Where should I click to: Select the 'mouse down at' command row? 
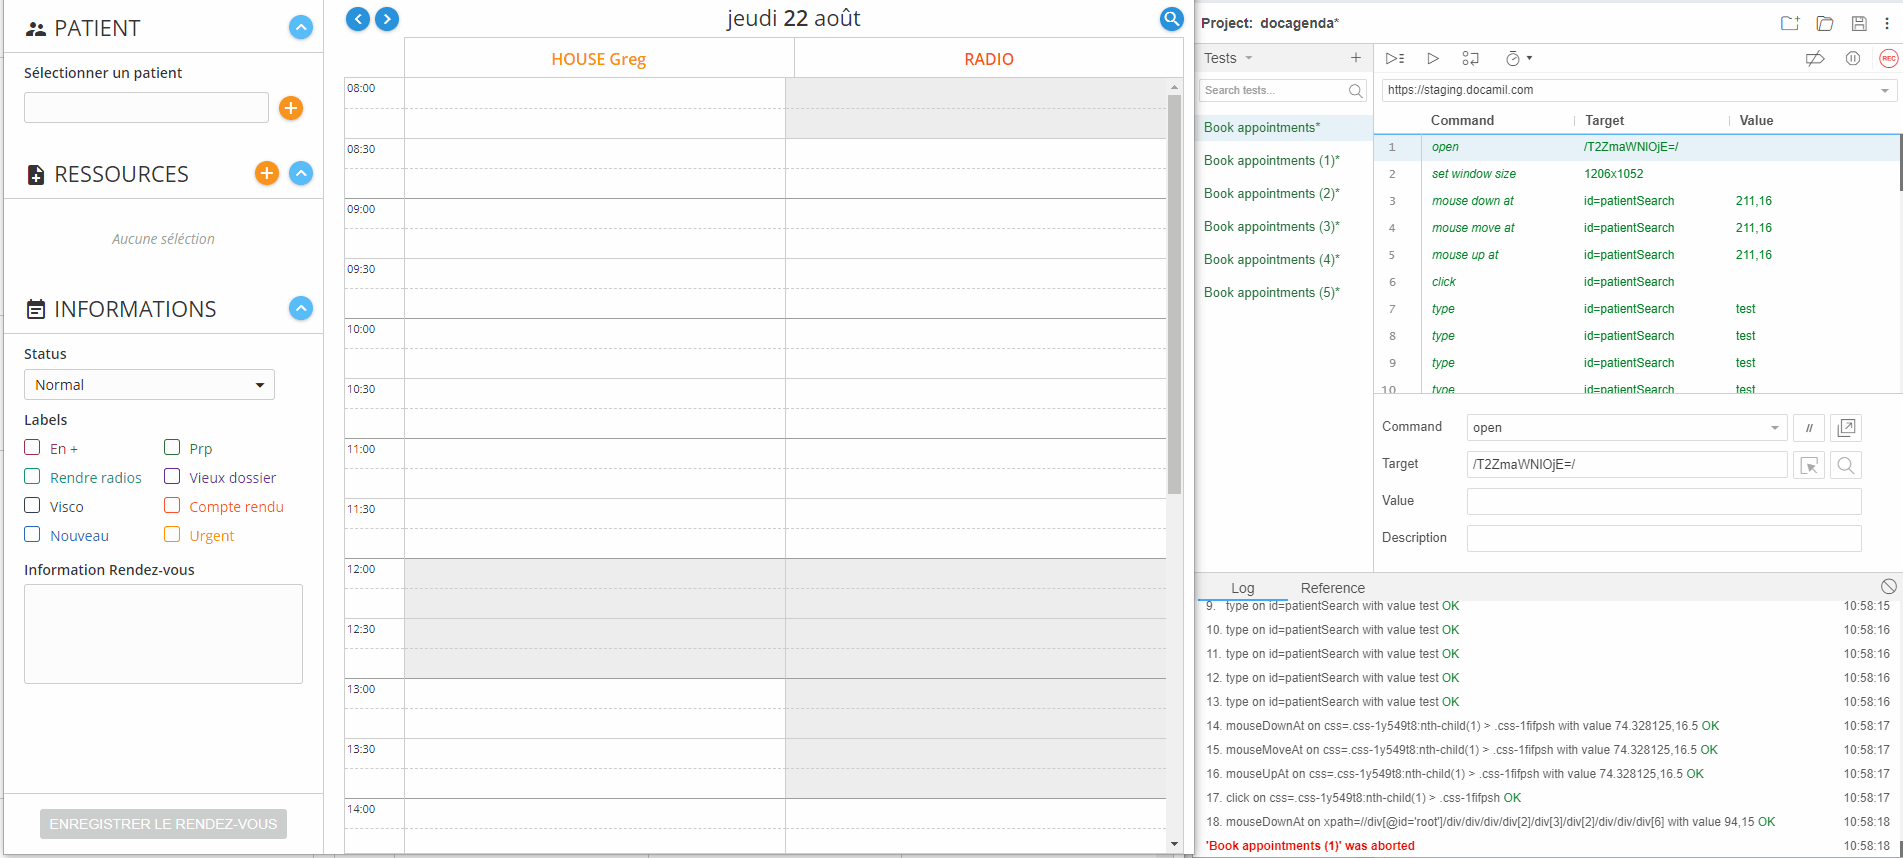1637,201
